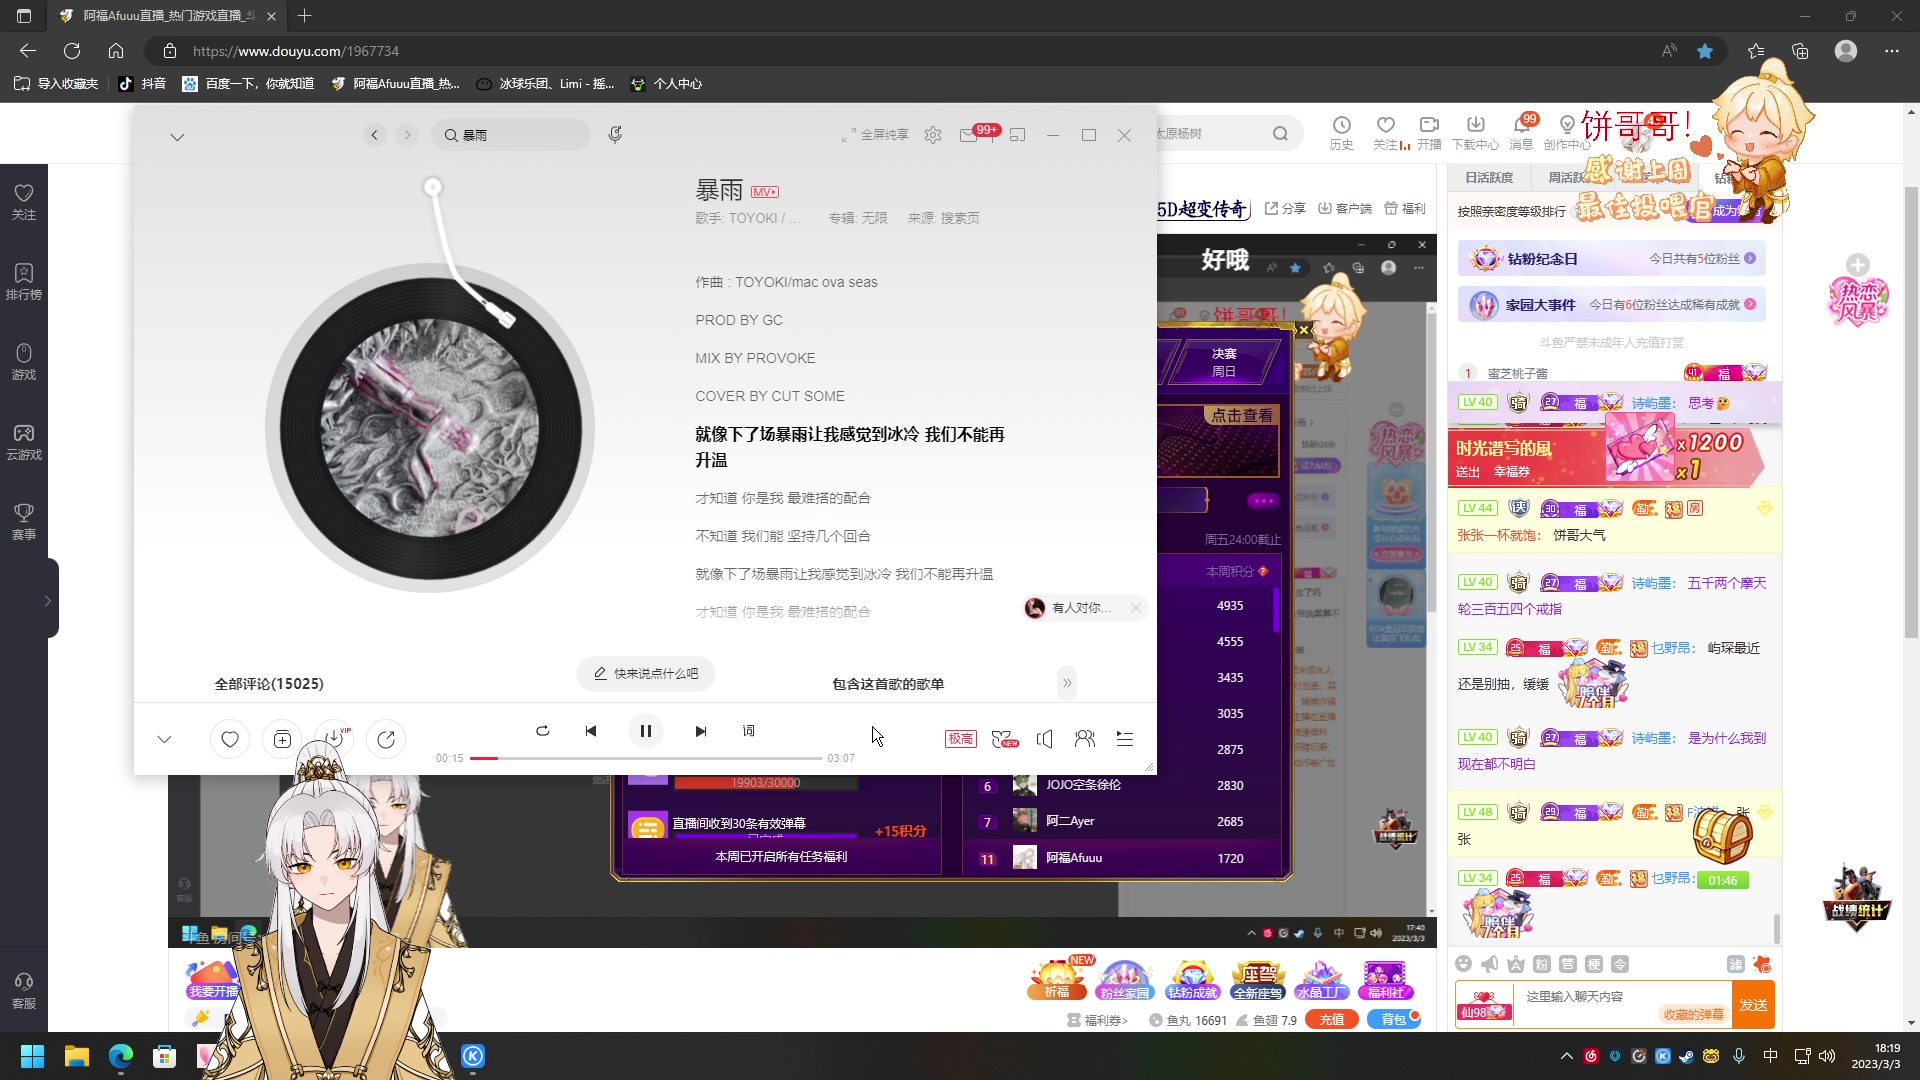Screen dimensions: 1920x1080
Task: Open 钻粉纪念日 banner
Action: coord(1611,259)
